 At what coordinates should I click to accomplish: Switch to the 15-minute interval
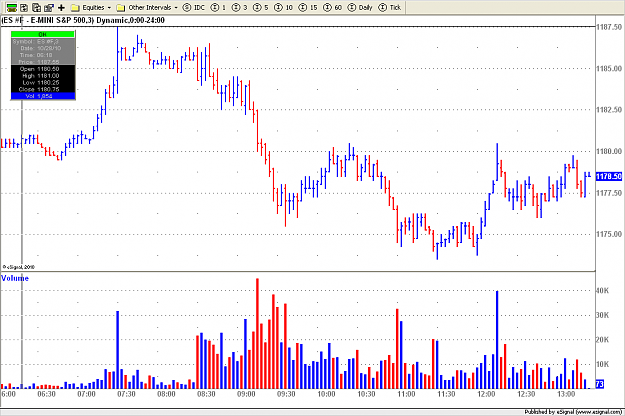point(309,7)
